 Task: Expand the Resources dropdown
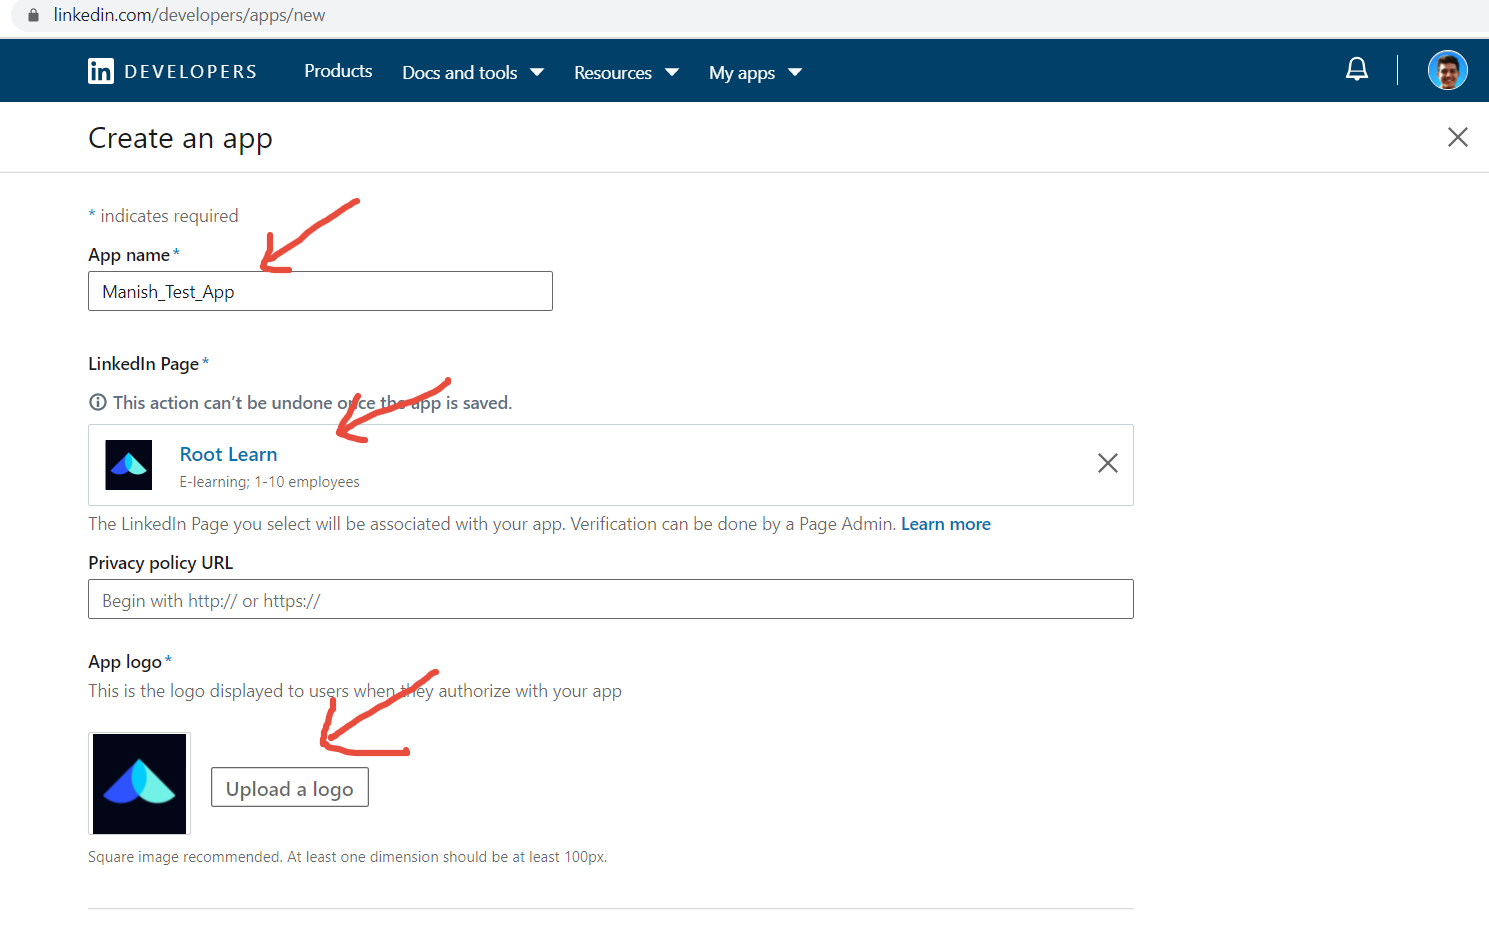coord(626,72)
